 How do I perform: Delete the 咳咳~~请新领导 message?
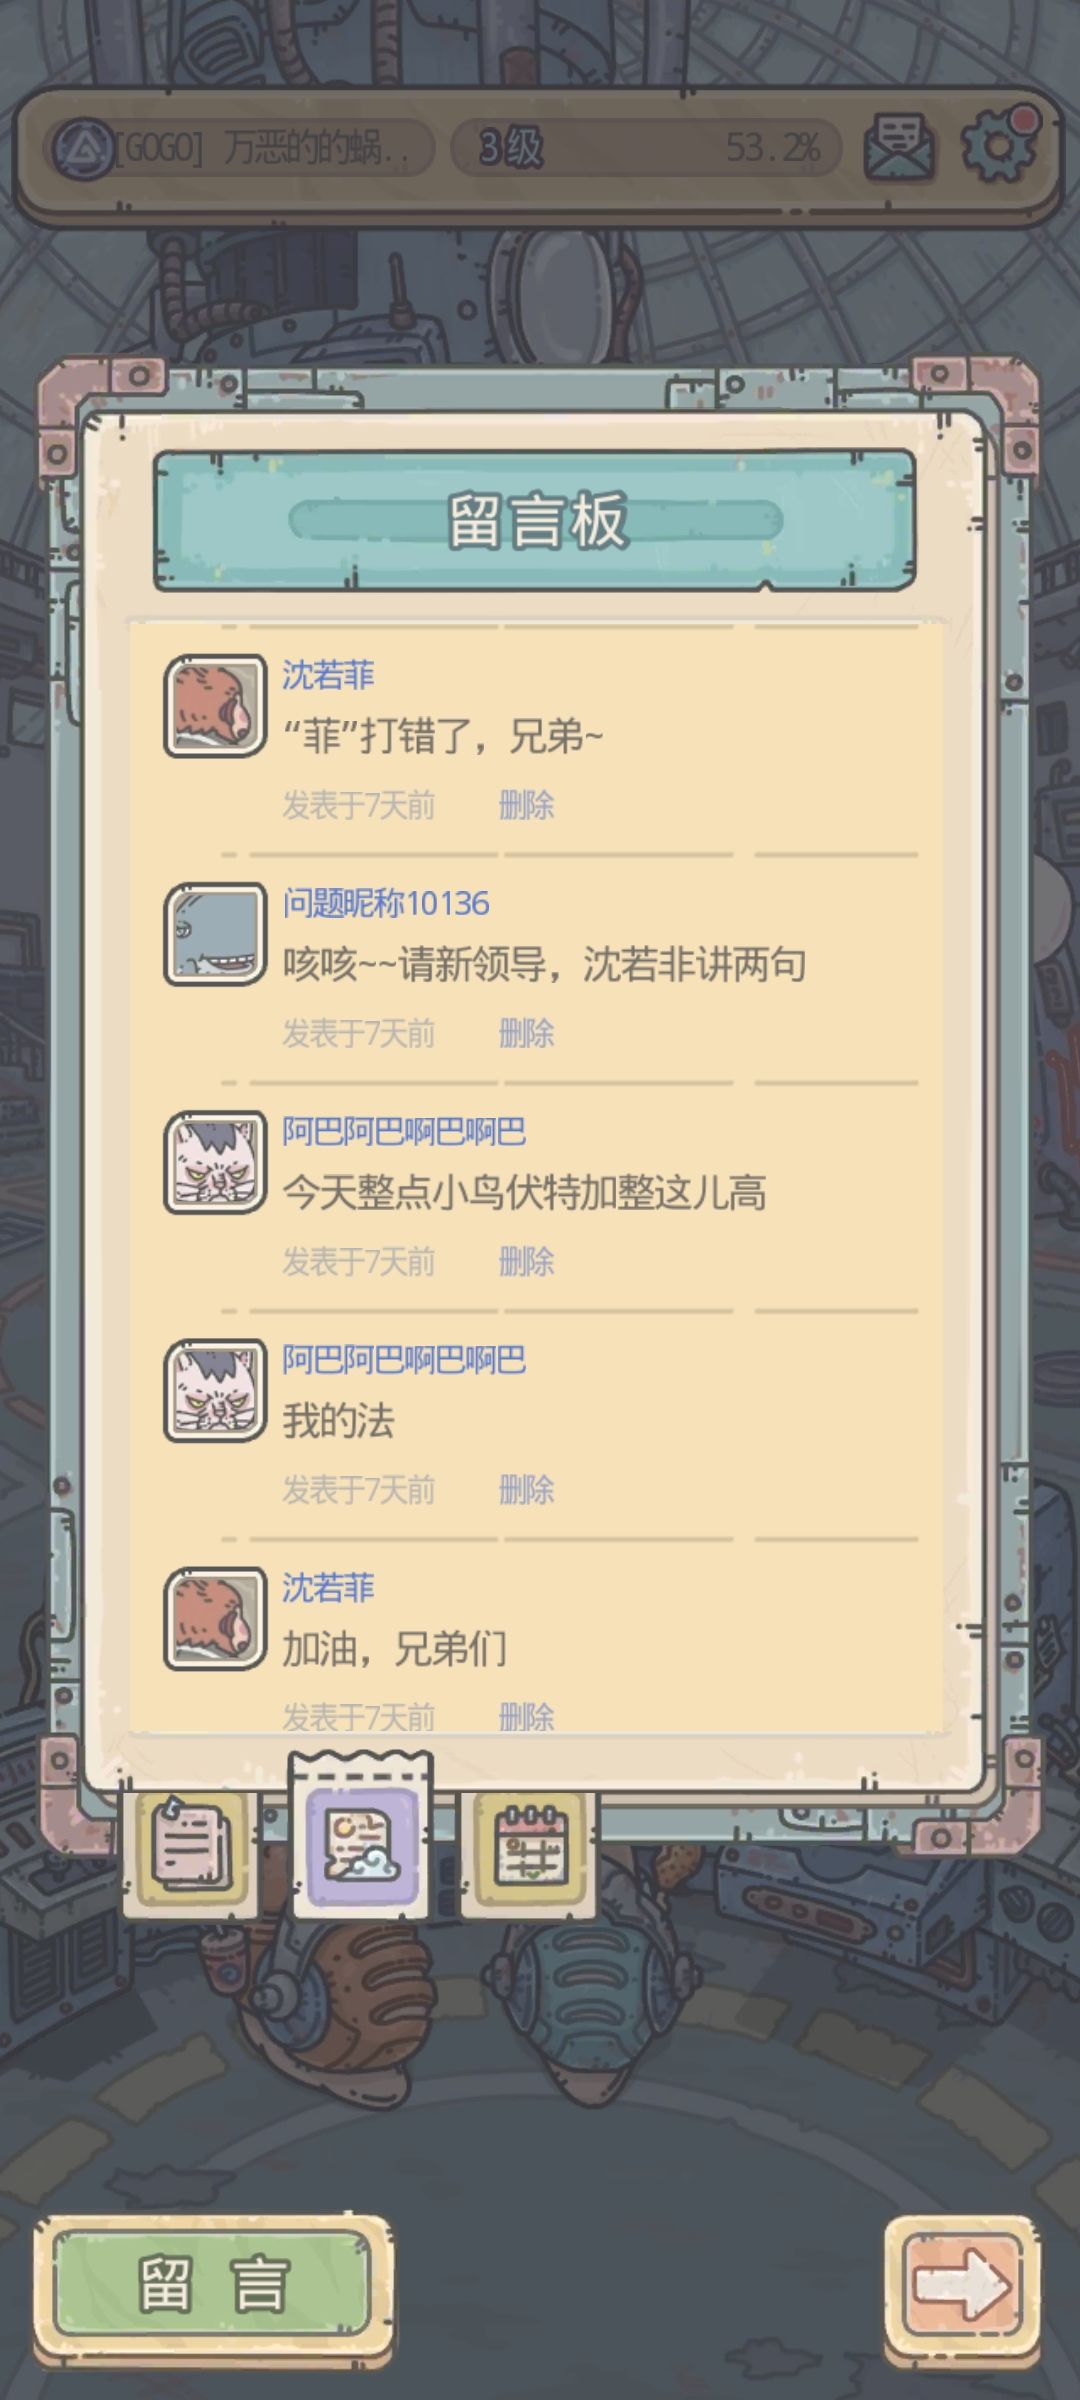click(526, 1033)
